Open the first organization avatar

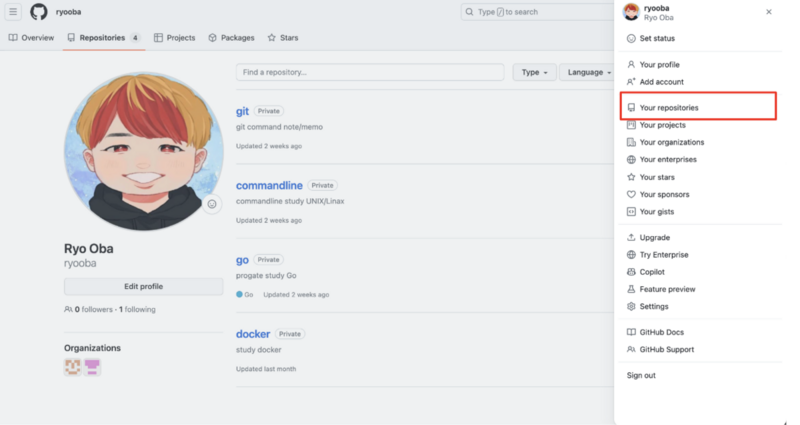click(72, 367)
